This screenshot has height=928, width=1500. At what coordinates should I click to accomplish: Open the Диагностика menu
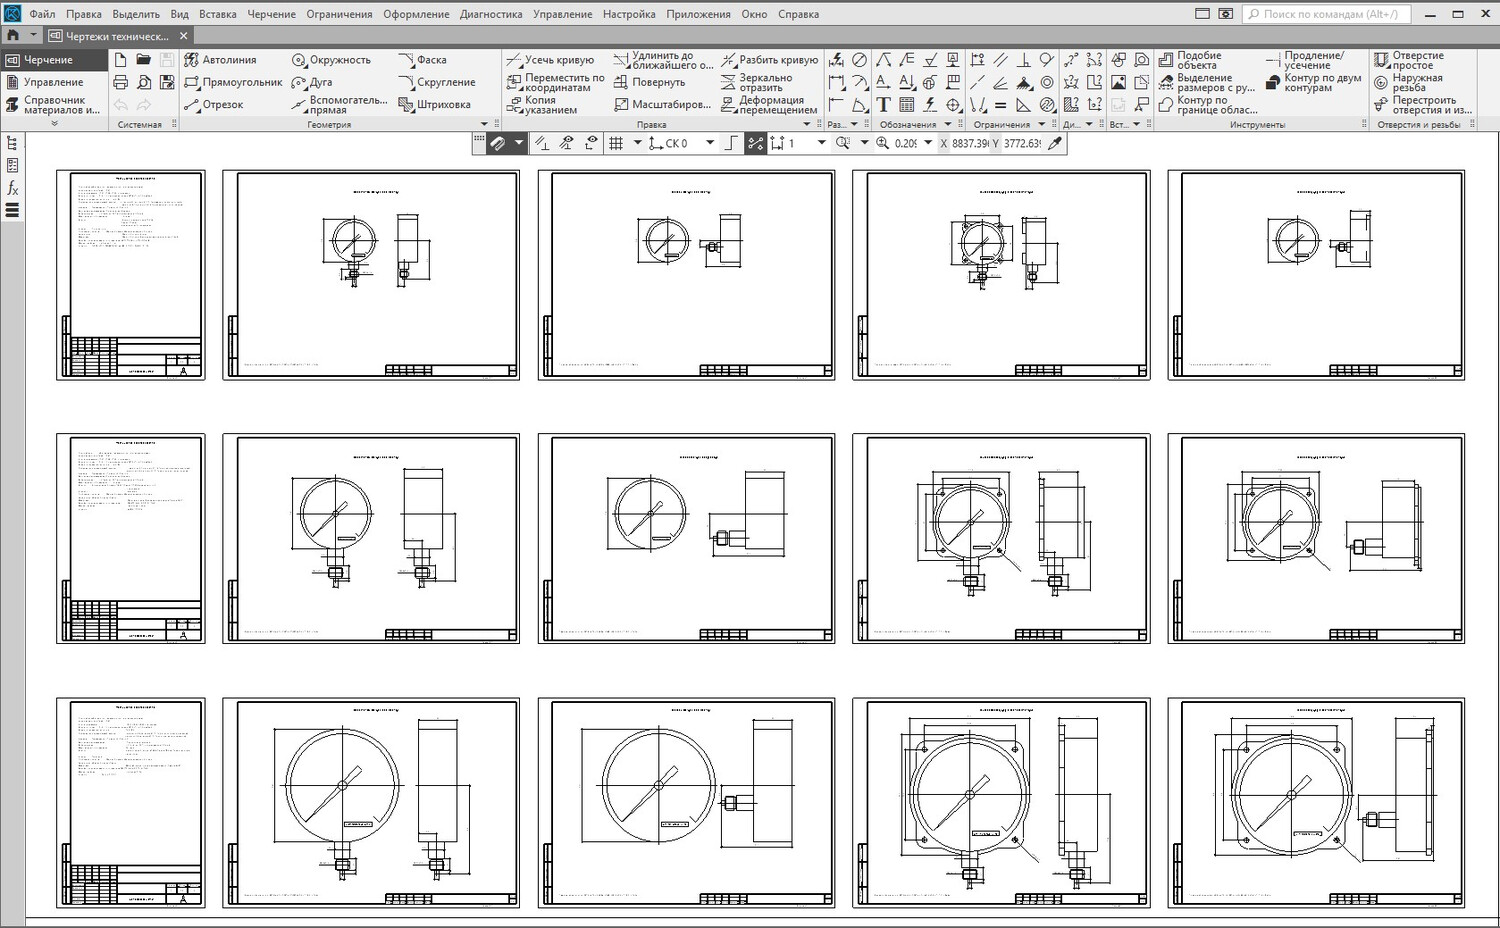(x=491, y=14)
